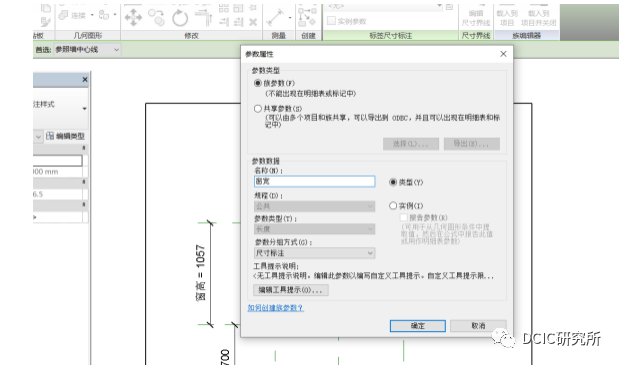Click the Delete X icon in Modify panel

(x=253, y=22)
